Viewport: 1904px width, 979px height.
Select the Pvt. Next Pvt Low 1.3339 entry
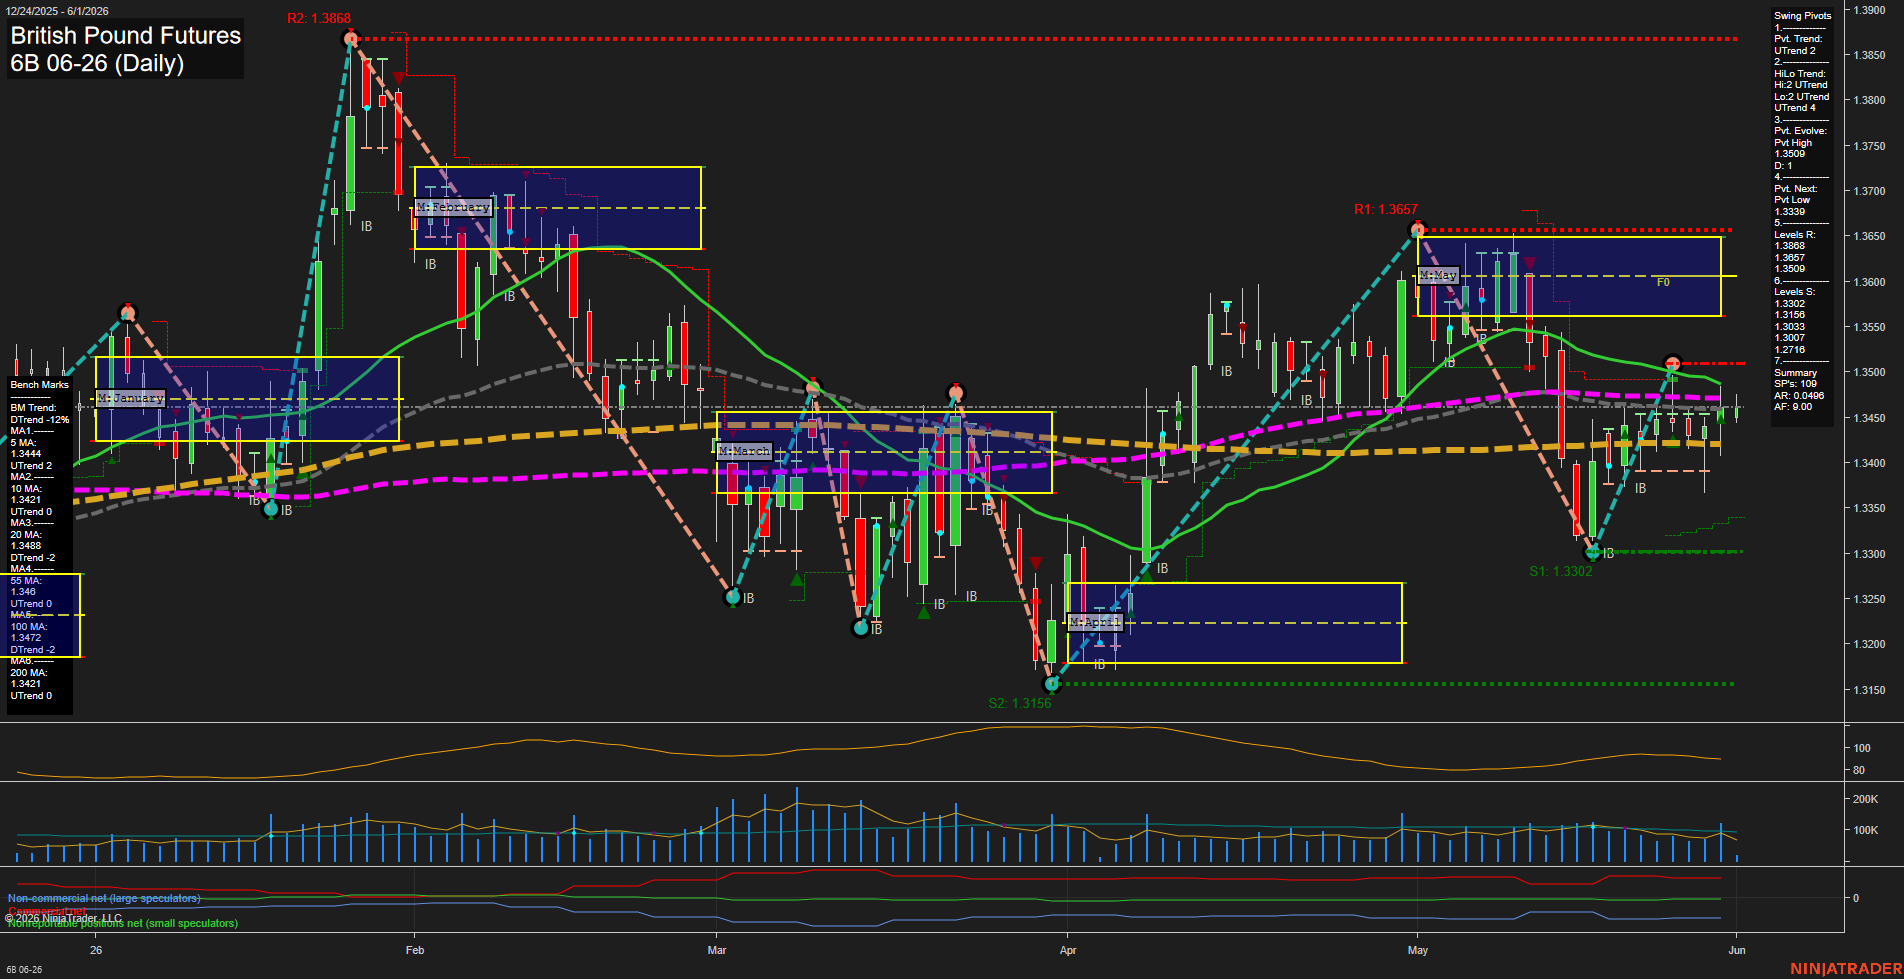pyautogui.click(x=1796, y=200)
